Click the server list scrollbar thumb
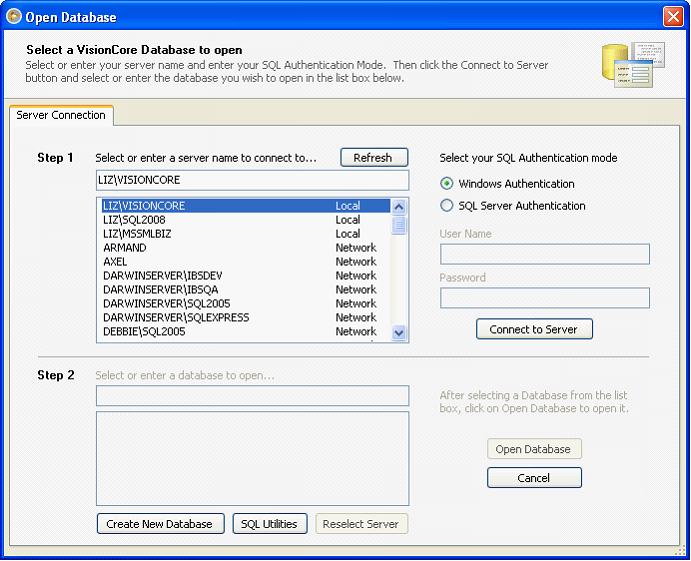 tap(399, 226)
